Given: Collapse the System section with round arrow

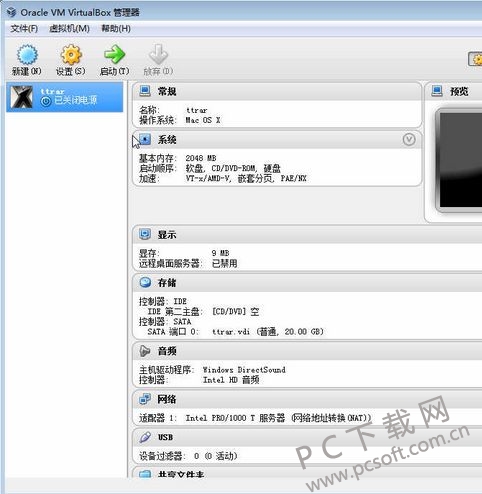Looking at the screenshot, I should click(409, 139).
